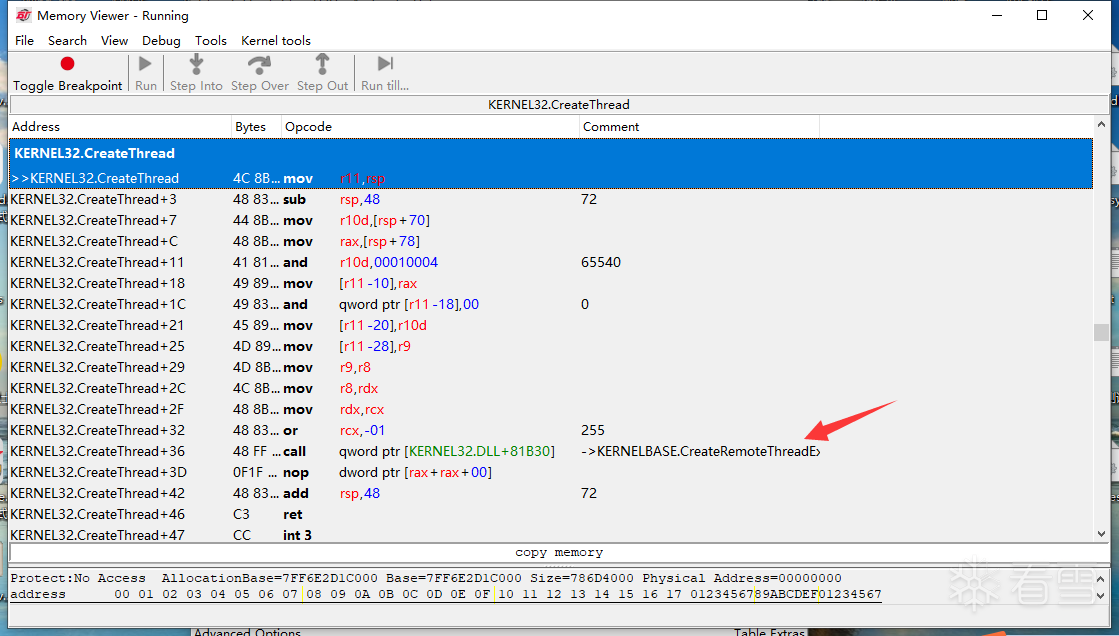1119x636 pixels.
Task: Select the KERNEL32.CreateThread+36 call row
Action: [x=551, y=451]
